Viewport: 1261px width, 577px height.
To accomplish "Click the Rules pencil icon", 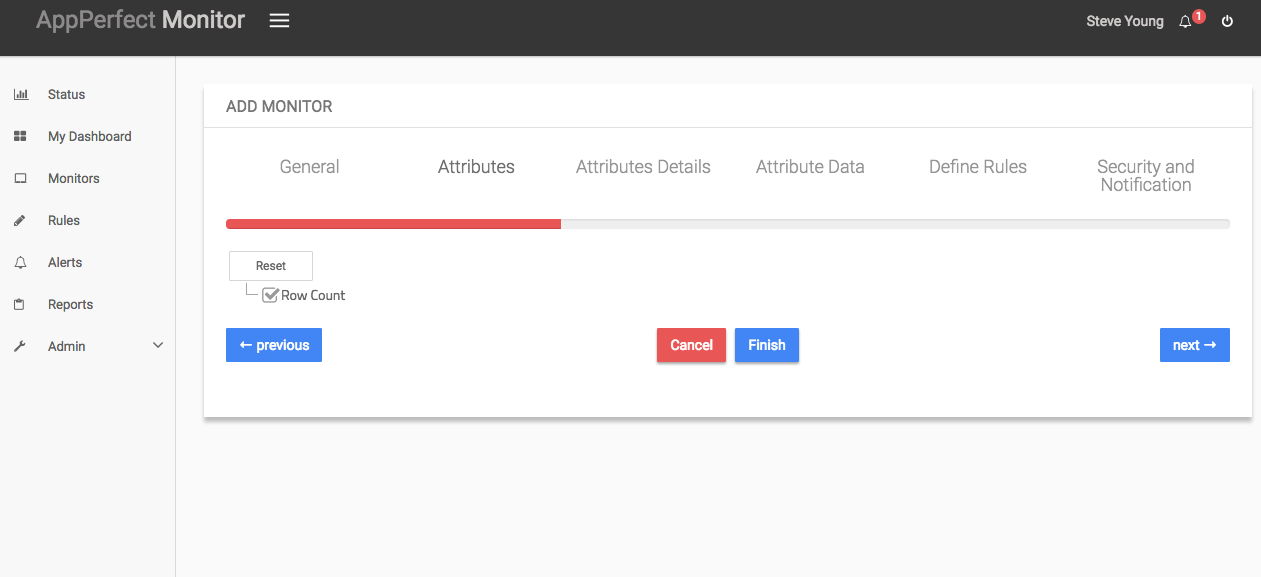I will [20, 220].
